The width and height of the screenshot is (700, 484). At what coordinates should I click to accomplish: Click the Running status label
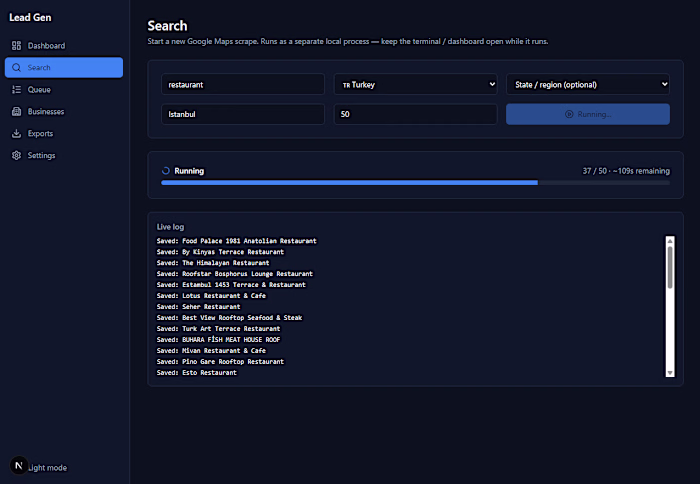coord(189,171)
